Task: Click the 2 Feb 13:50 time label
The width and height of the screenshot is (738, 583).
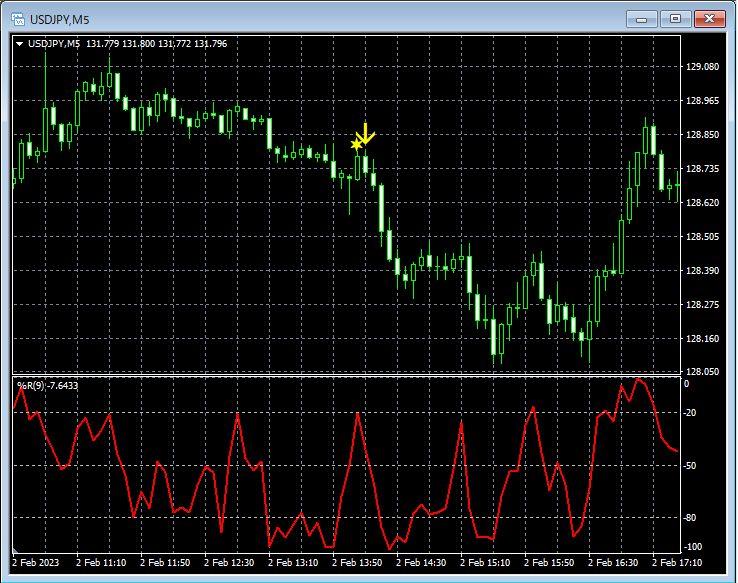Action: [x=357, y=563]
